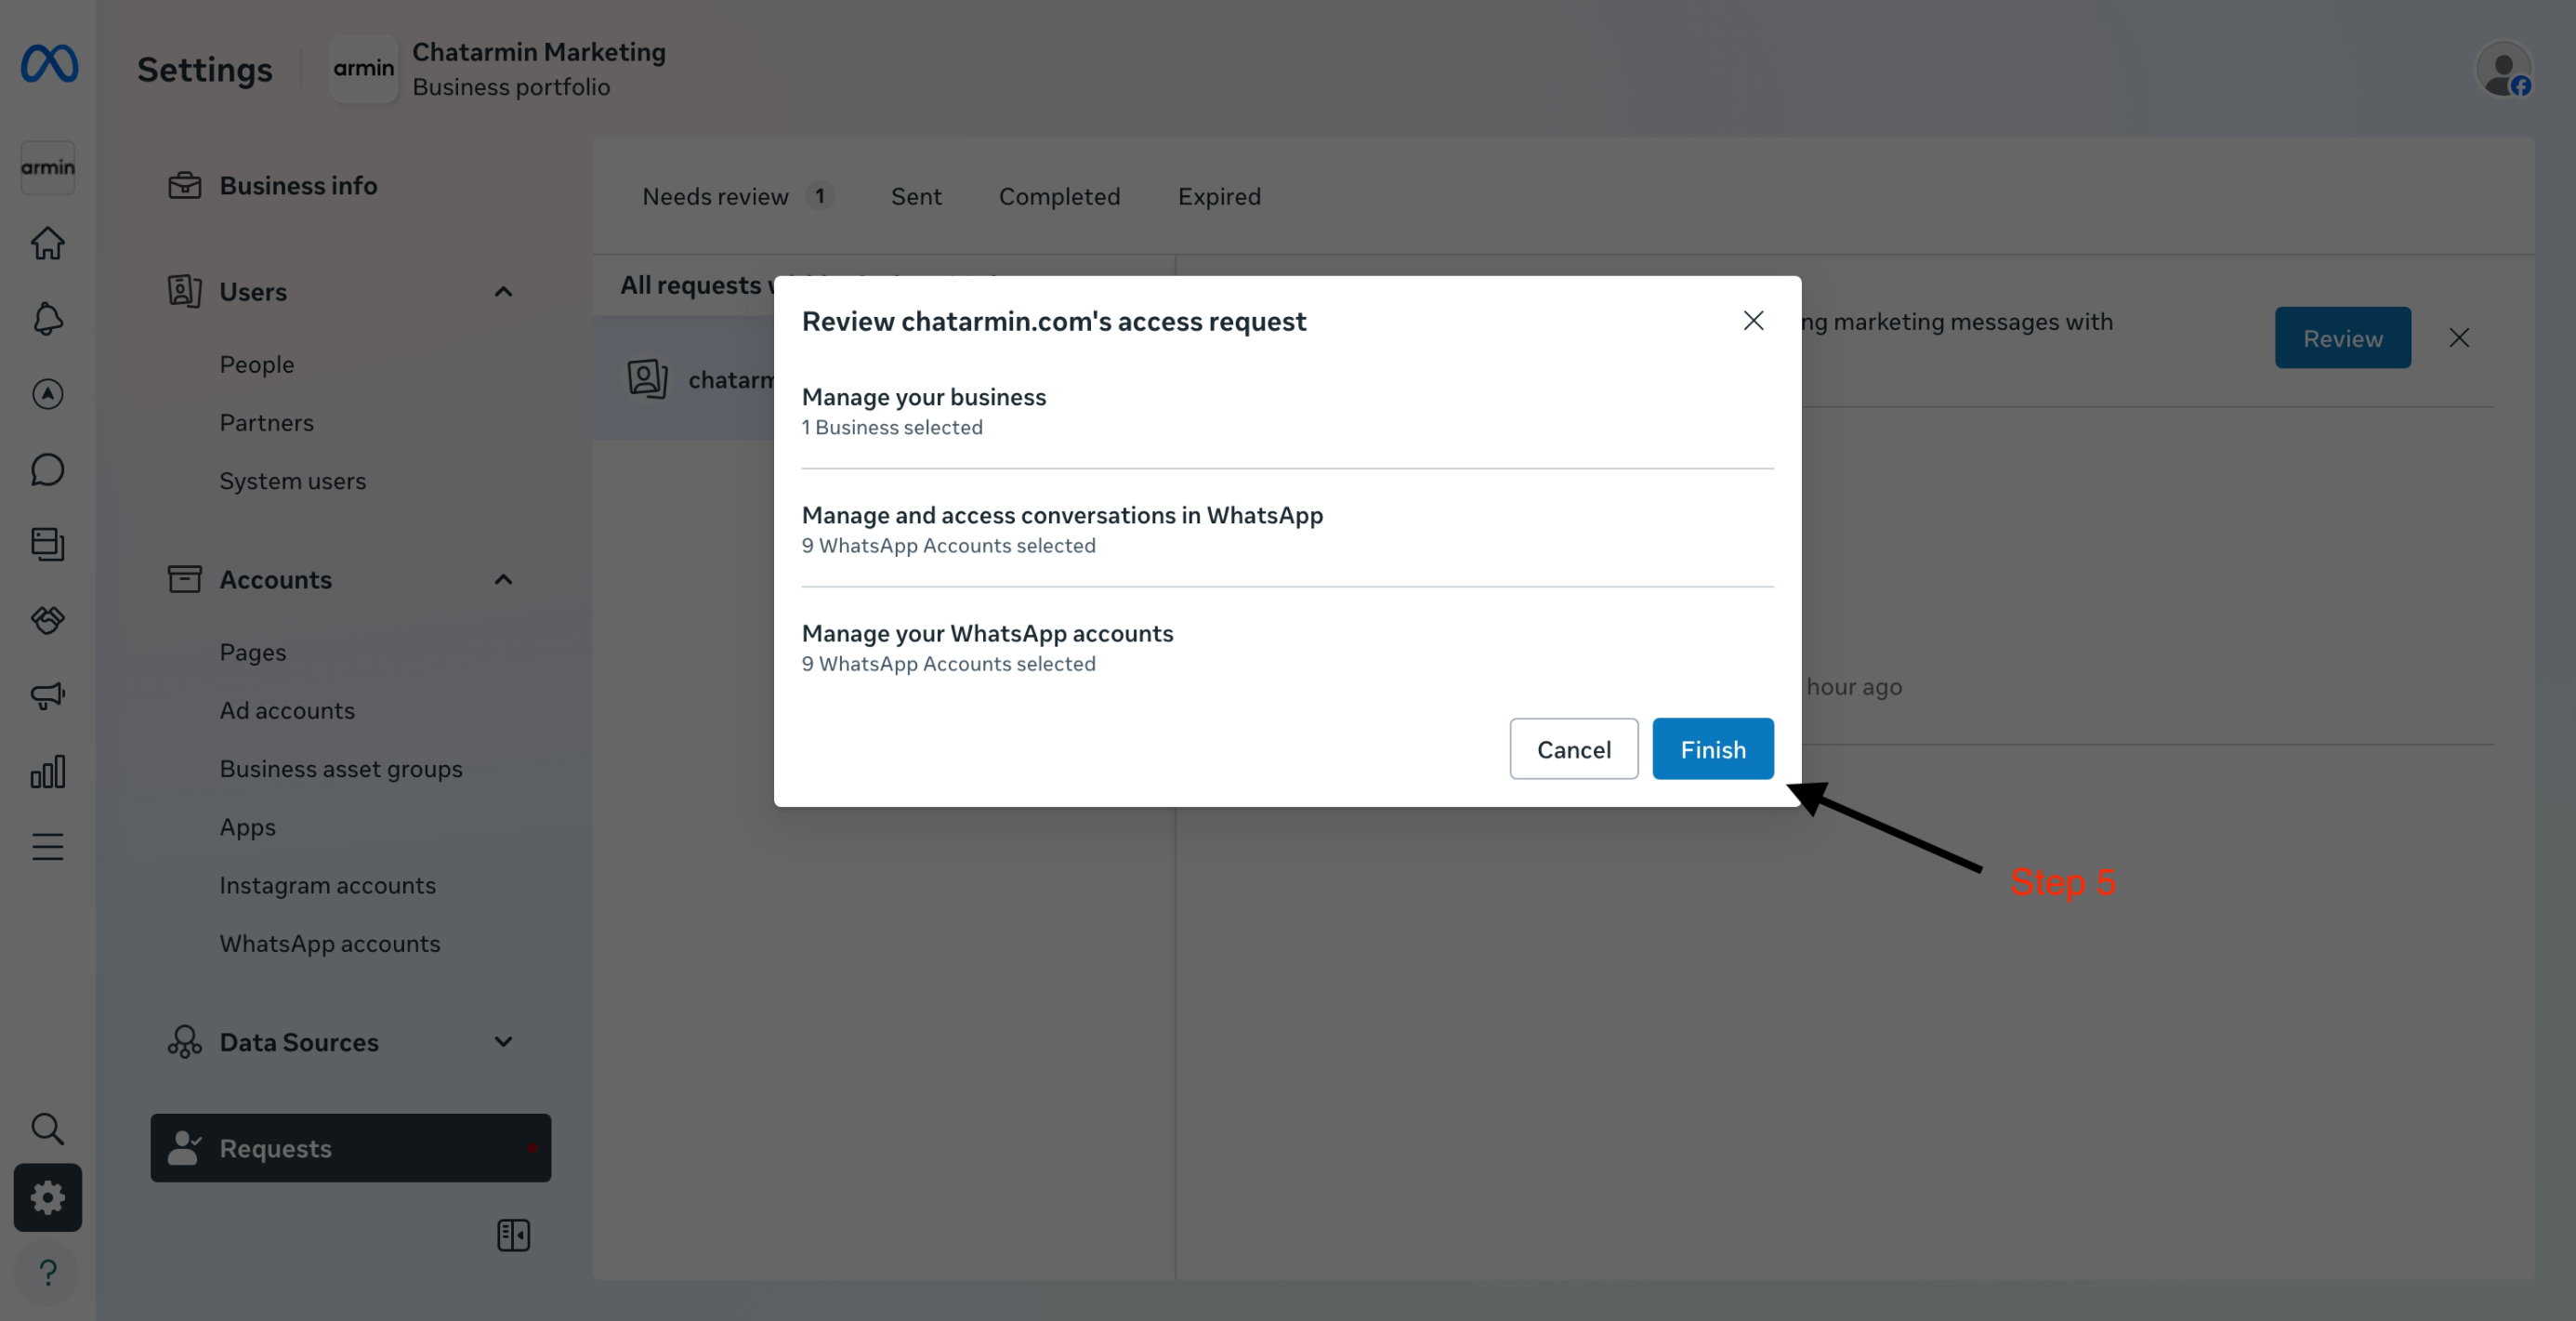Open the ads megaphone icon
The image size is (2576, 1321).
click(x=47, y=695)
